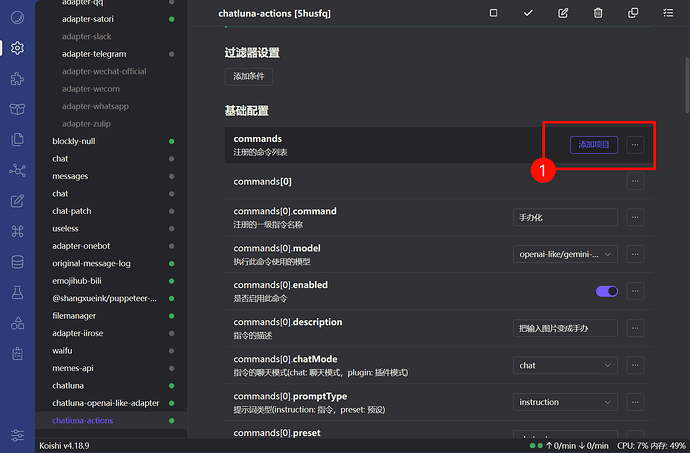Open the dependencies box icon in sidebar
Image resolution: width=690 pixels, height=453 pixels.
(x=17, y=109)
